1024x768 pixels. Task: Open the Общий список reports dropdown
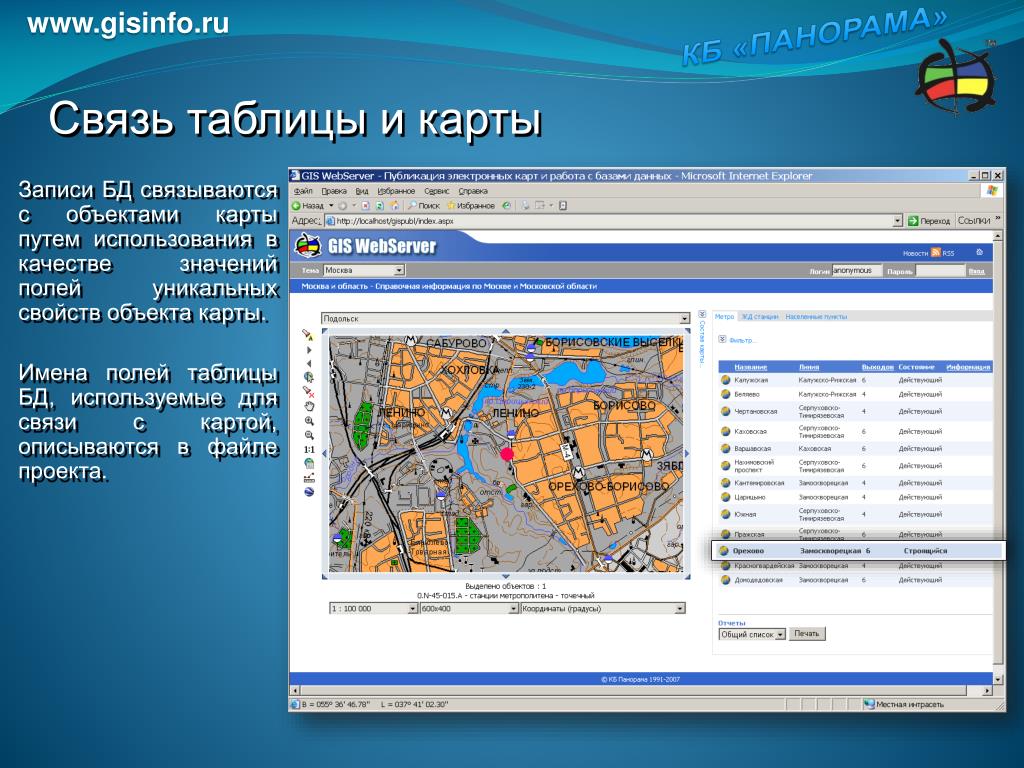point(752,634)
